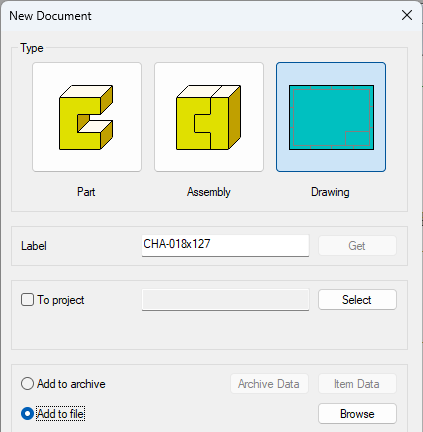Viewport: 423px width, 432px height.
Task: Open project chooser with Select button
Action: (357, 300)
